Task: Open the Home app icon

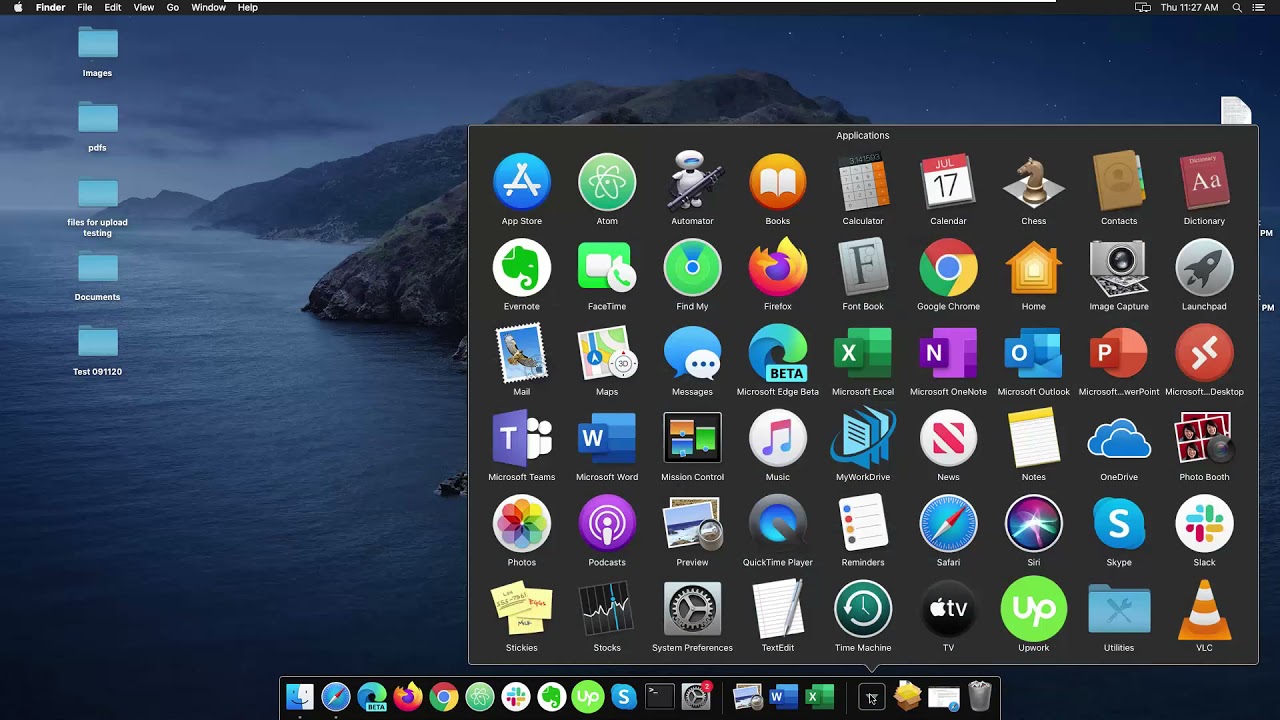Action: pos(1034,268)
